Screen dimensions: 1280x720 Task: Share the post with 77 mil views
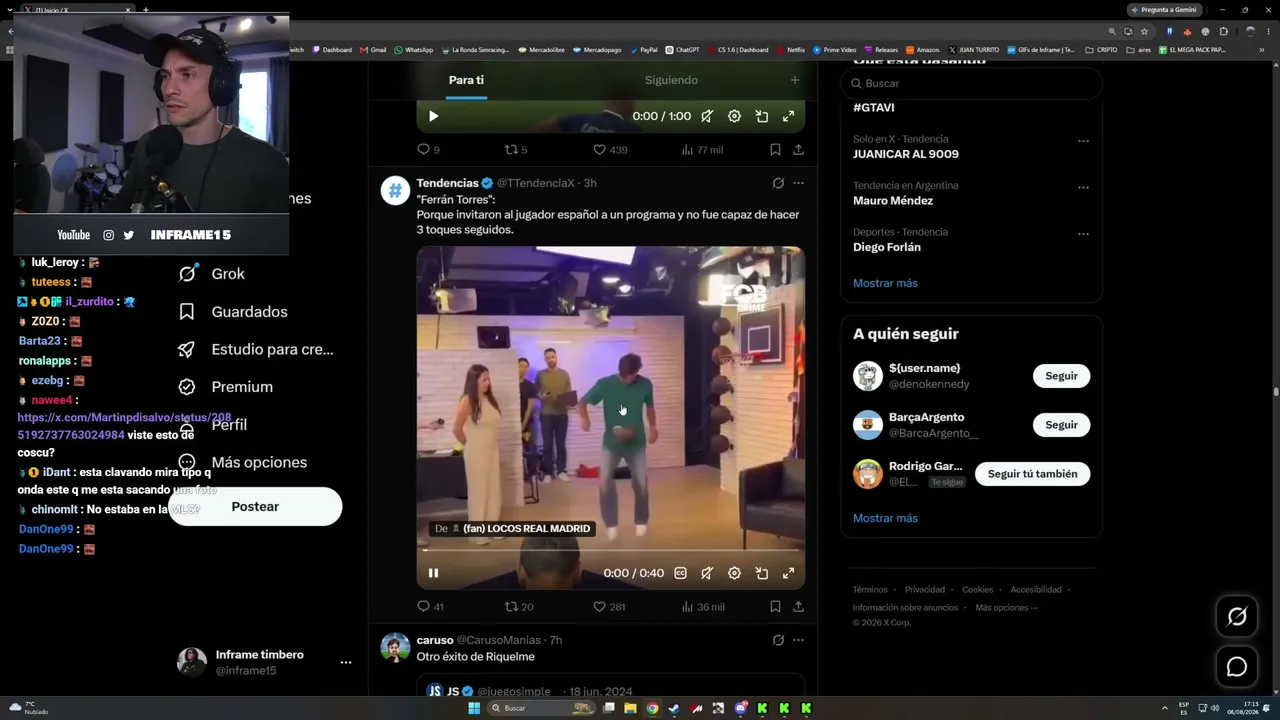tap(798, 150)
